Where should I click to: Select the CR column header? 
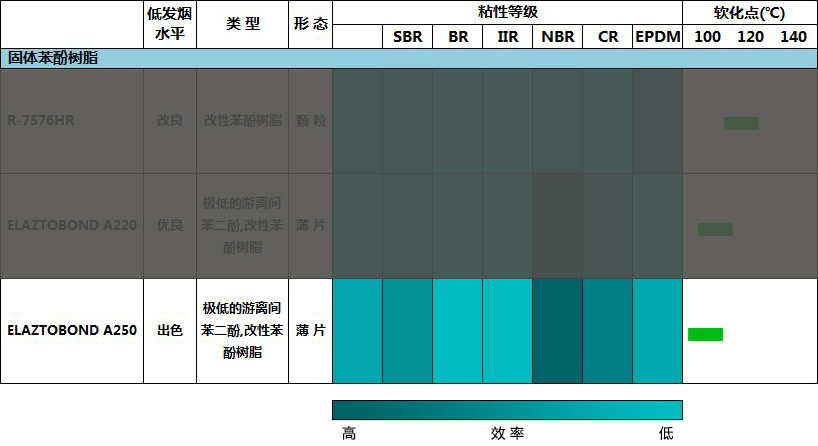coord(608,37)
